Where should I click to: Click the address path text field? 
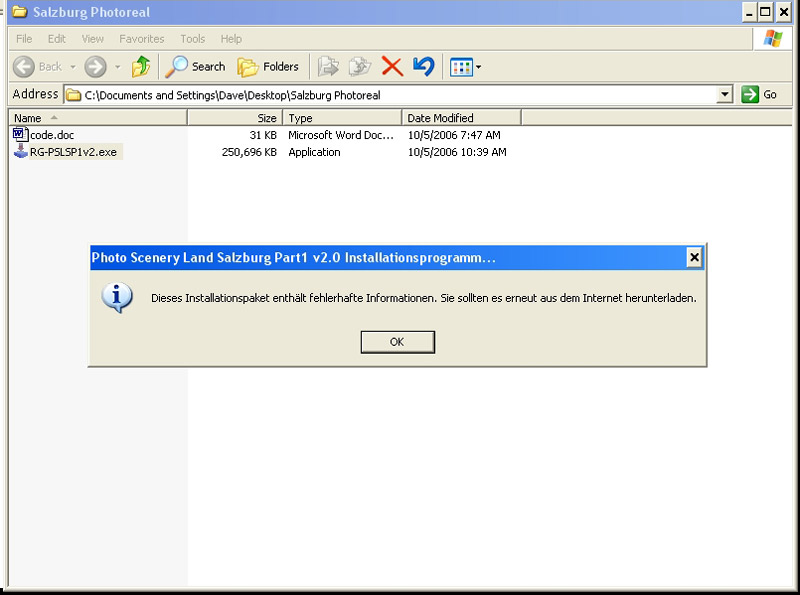point(390,95)
